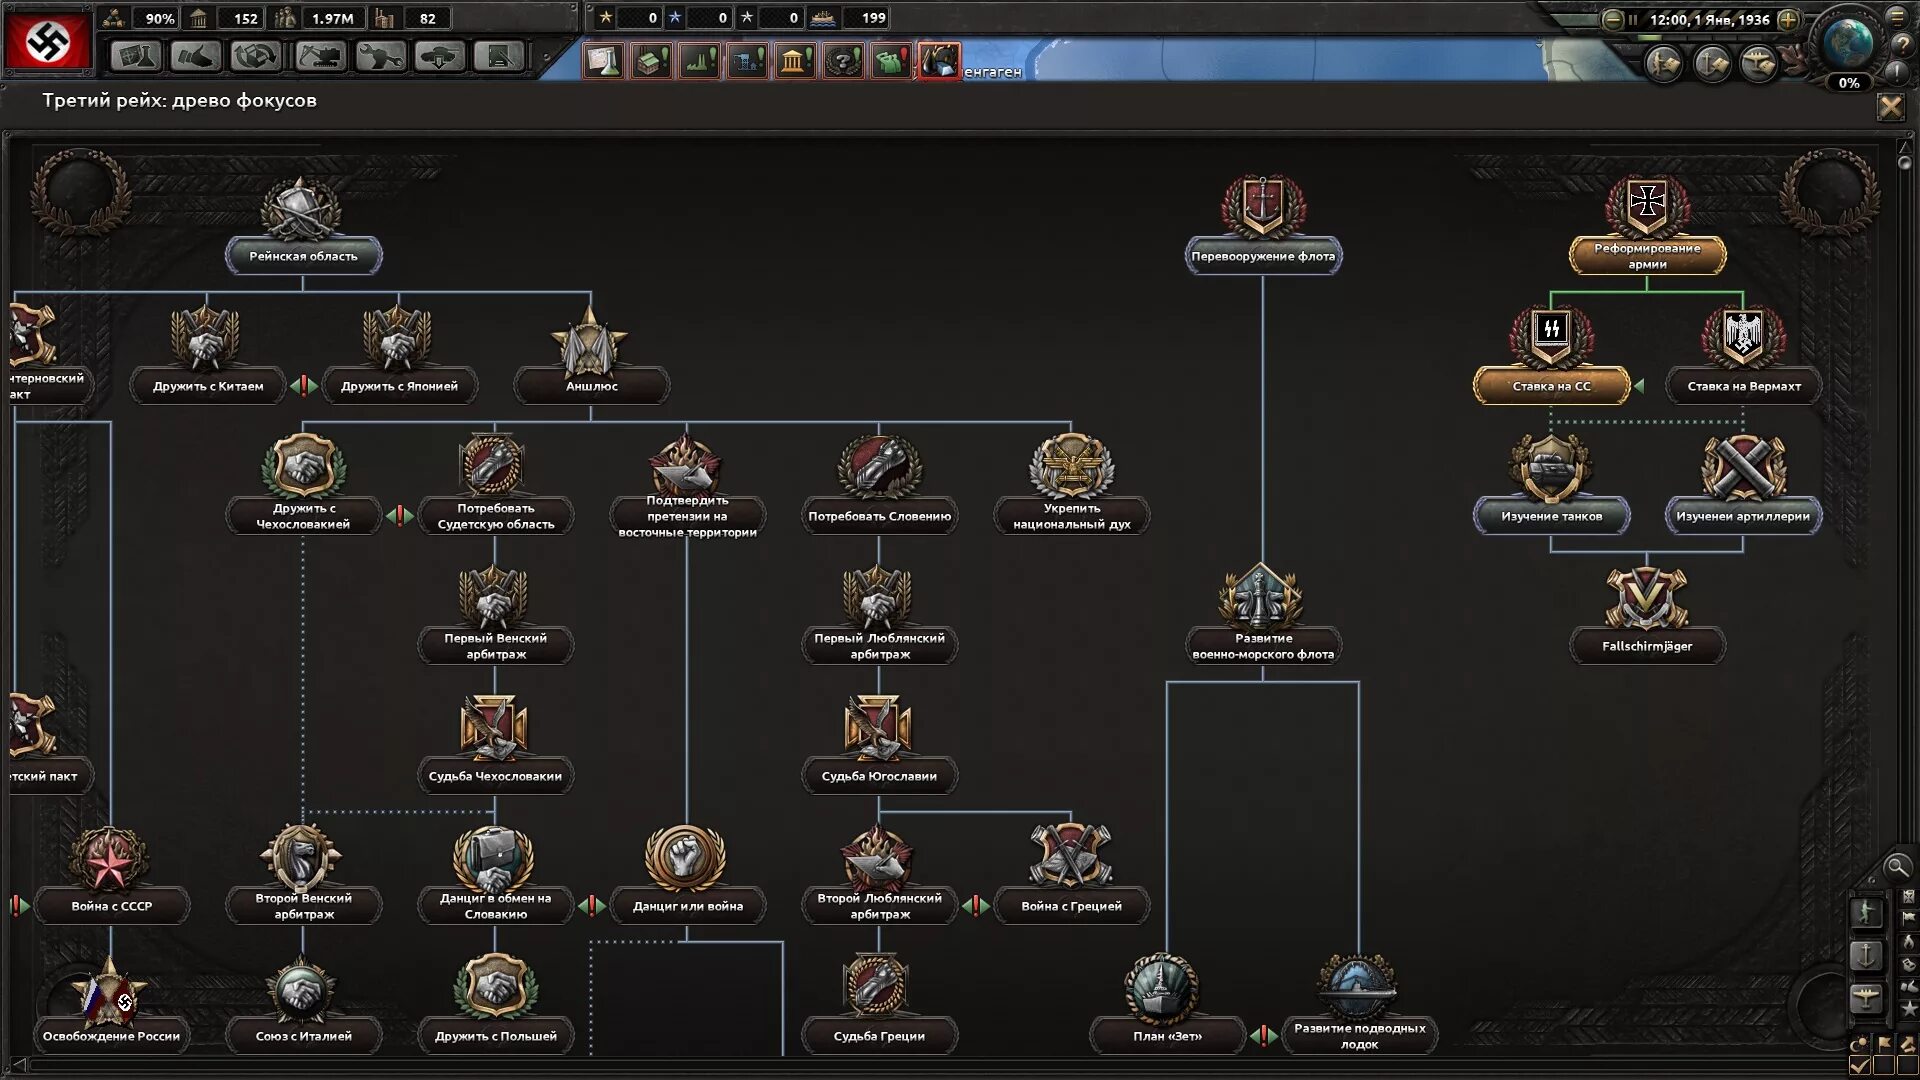Toggle land units map mode soldier icon
The height and width of the screenshot is (1080, 1920).
click(1866, 912)
